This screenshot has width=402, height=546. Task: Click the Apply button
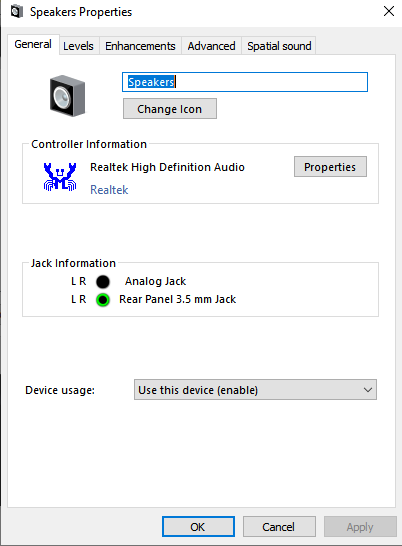pyautogui.click(x=360, y=527)
